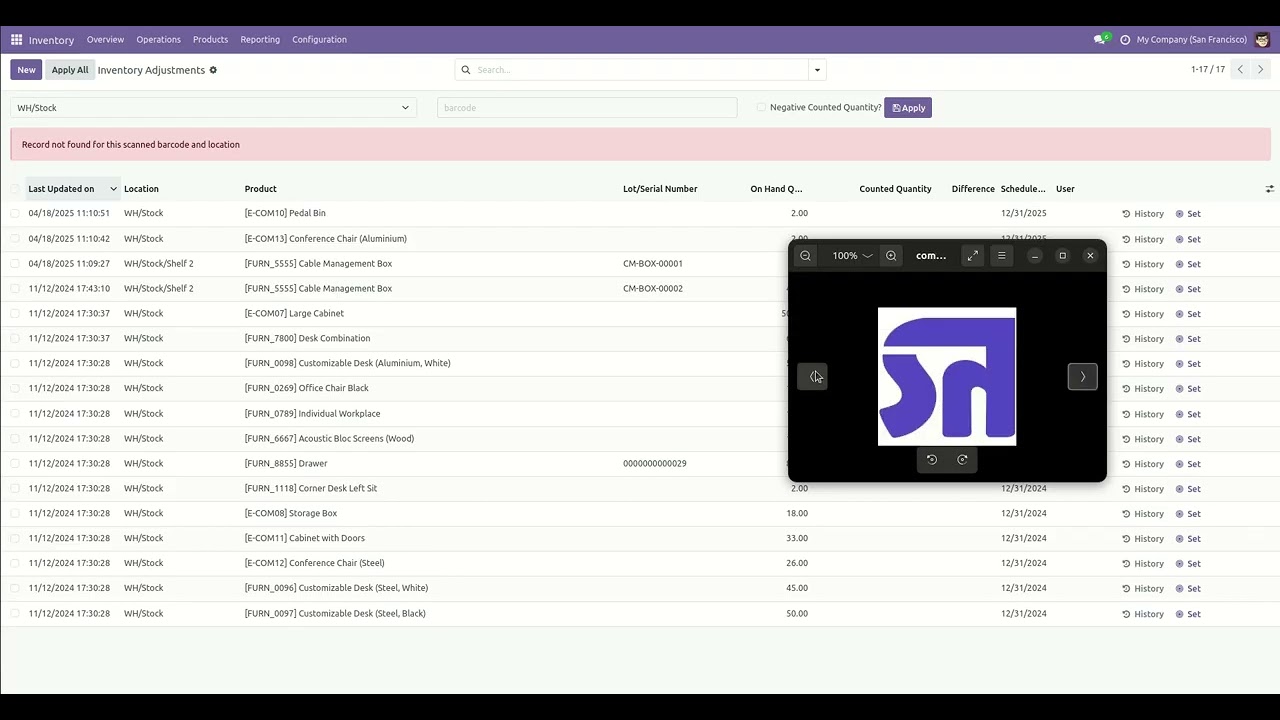Rotate the image counter-clockwise

pyautogui.click(x=932, y=460)
